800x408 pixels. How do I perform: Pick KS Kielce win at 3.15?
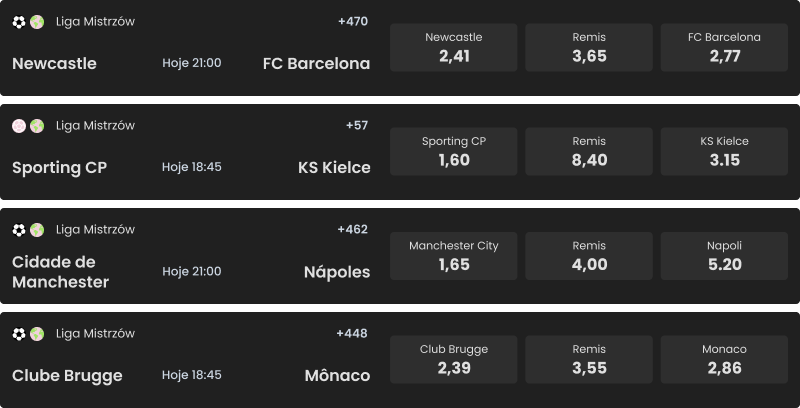click(724, 152)
